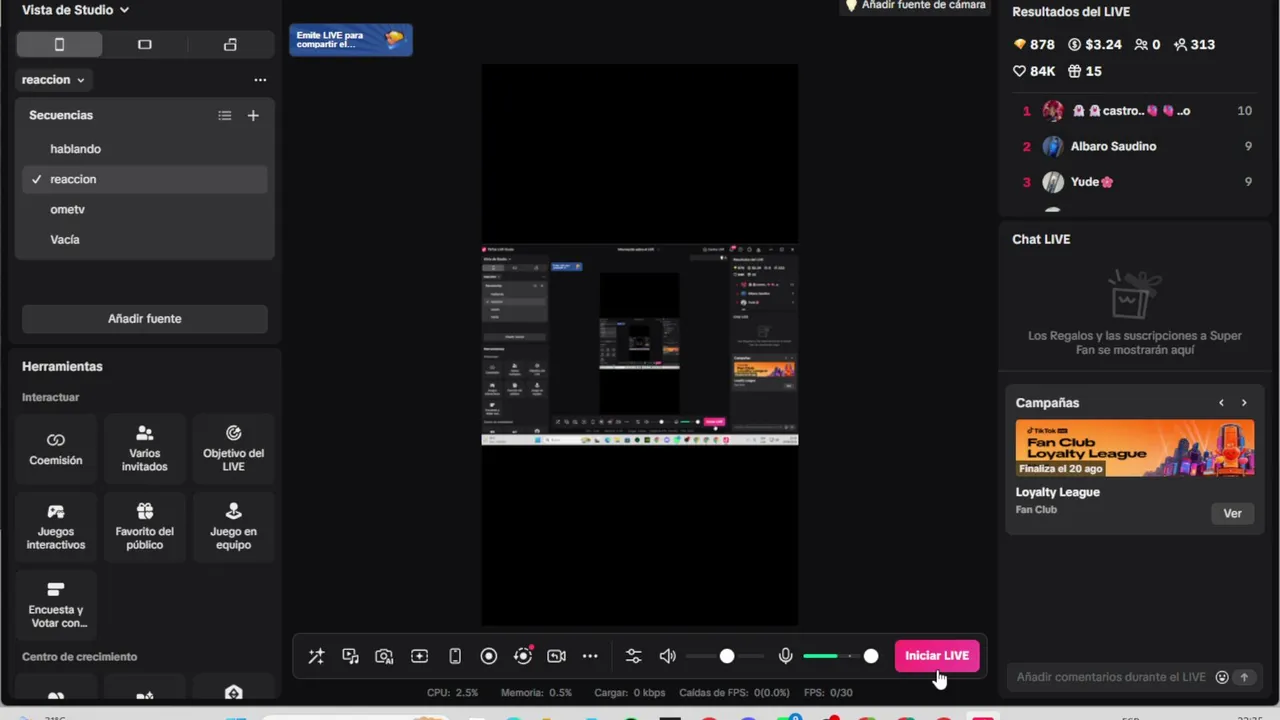Image resolution: width=1280 pixels, height=720 pixels.
Task: Click the stream preview canvas
Action: tap(640, 345)
